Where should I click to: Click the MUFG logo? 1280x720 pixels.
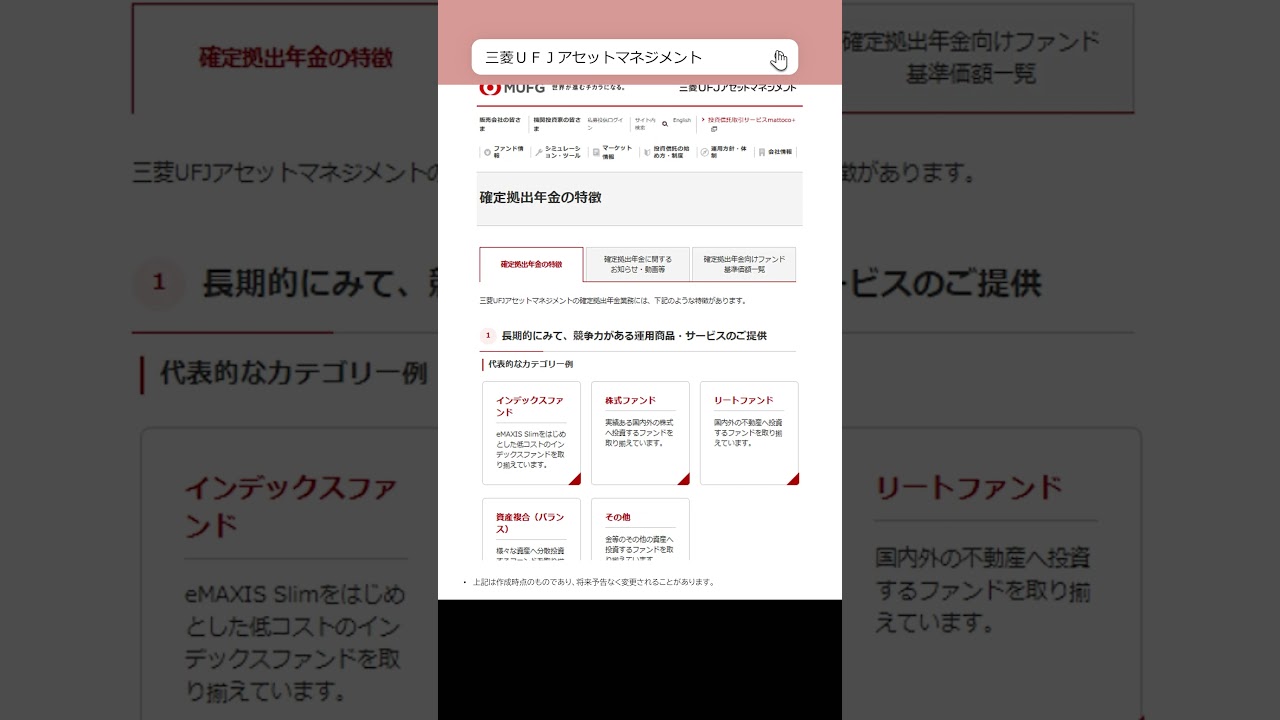[x=513, y=88]
